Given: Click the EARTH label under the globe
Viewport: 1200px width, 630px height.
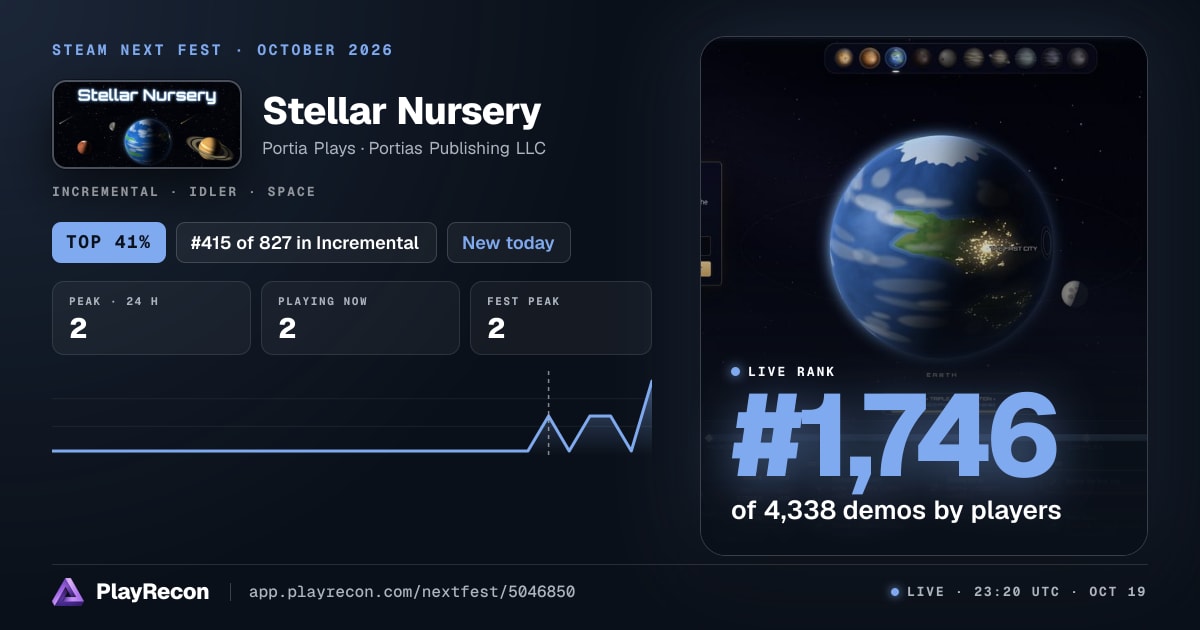Looking at the screenshot, I should [x=941, y=375].
